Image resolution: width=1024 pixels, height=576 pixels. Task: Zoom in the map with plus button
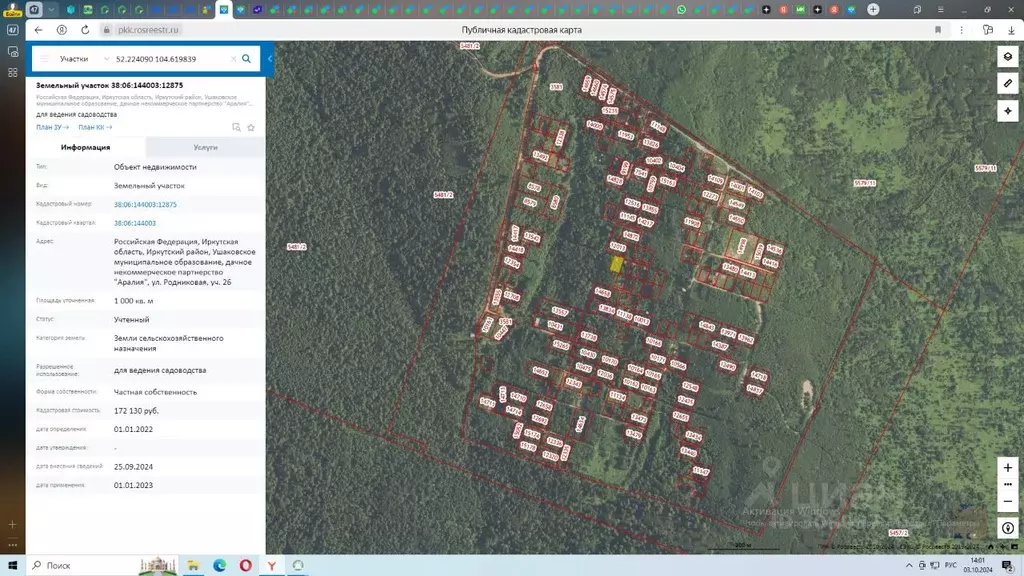pyautogui.click(x=1007, y=468)
